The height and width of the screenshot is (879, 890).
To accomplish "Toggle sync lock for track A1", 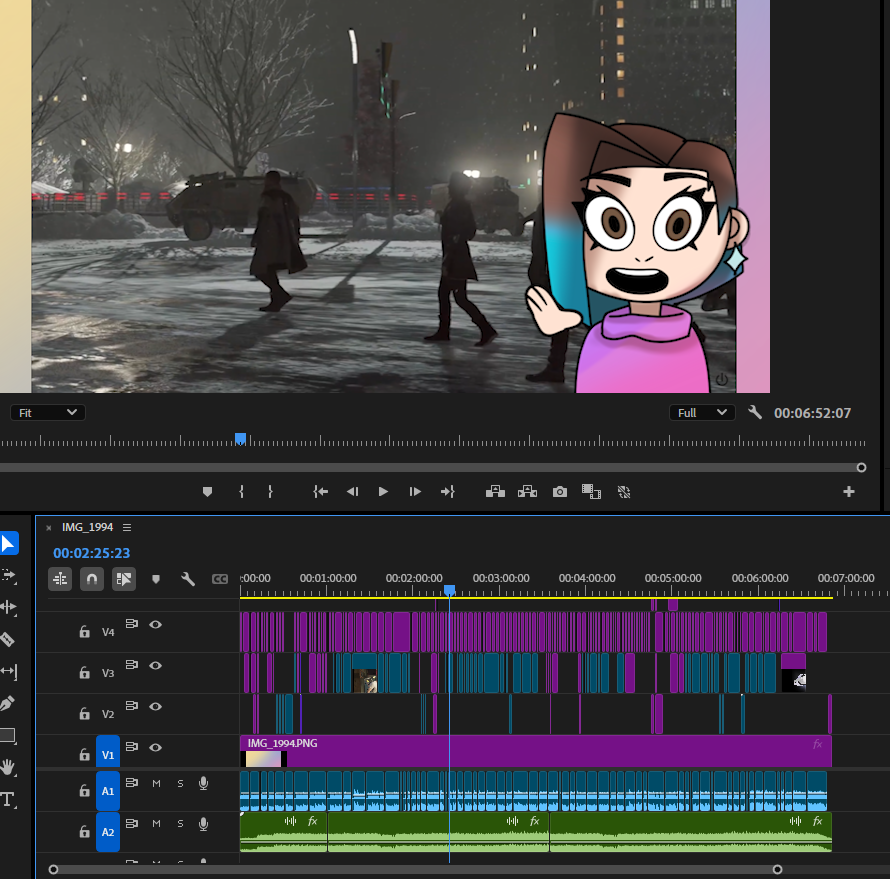I will (132, 783).
